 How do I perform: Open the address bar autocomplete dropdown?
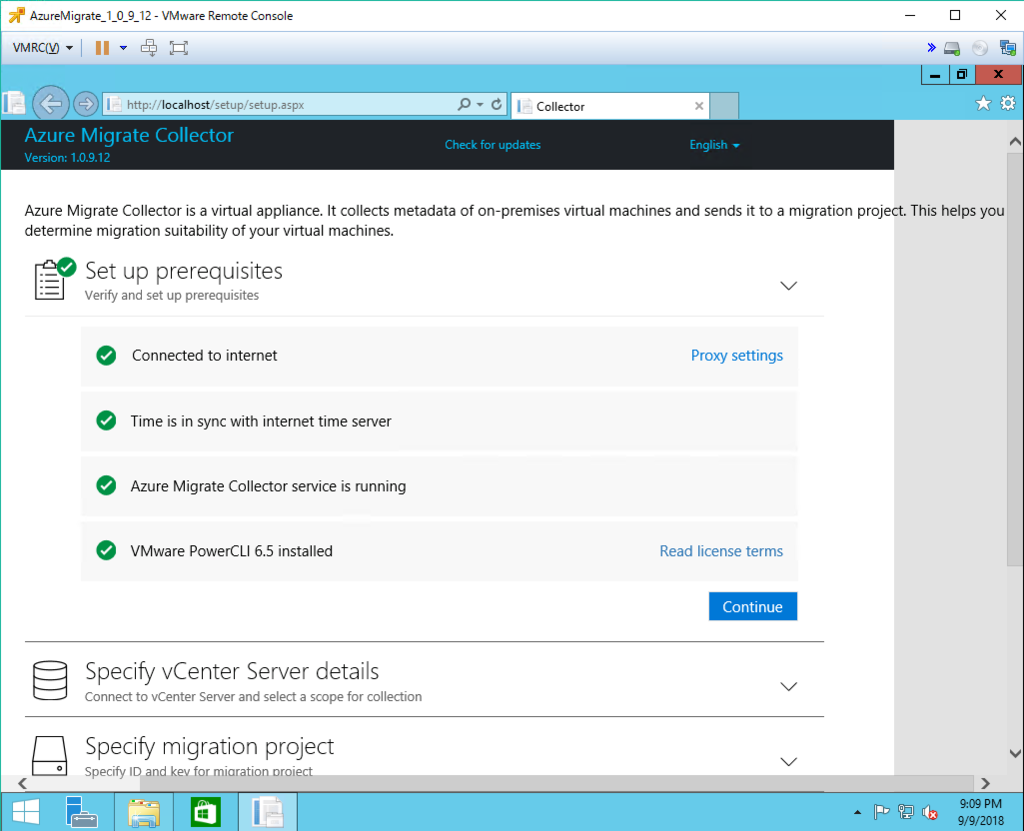point(480,105)
